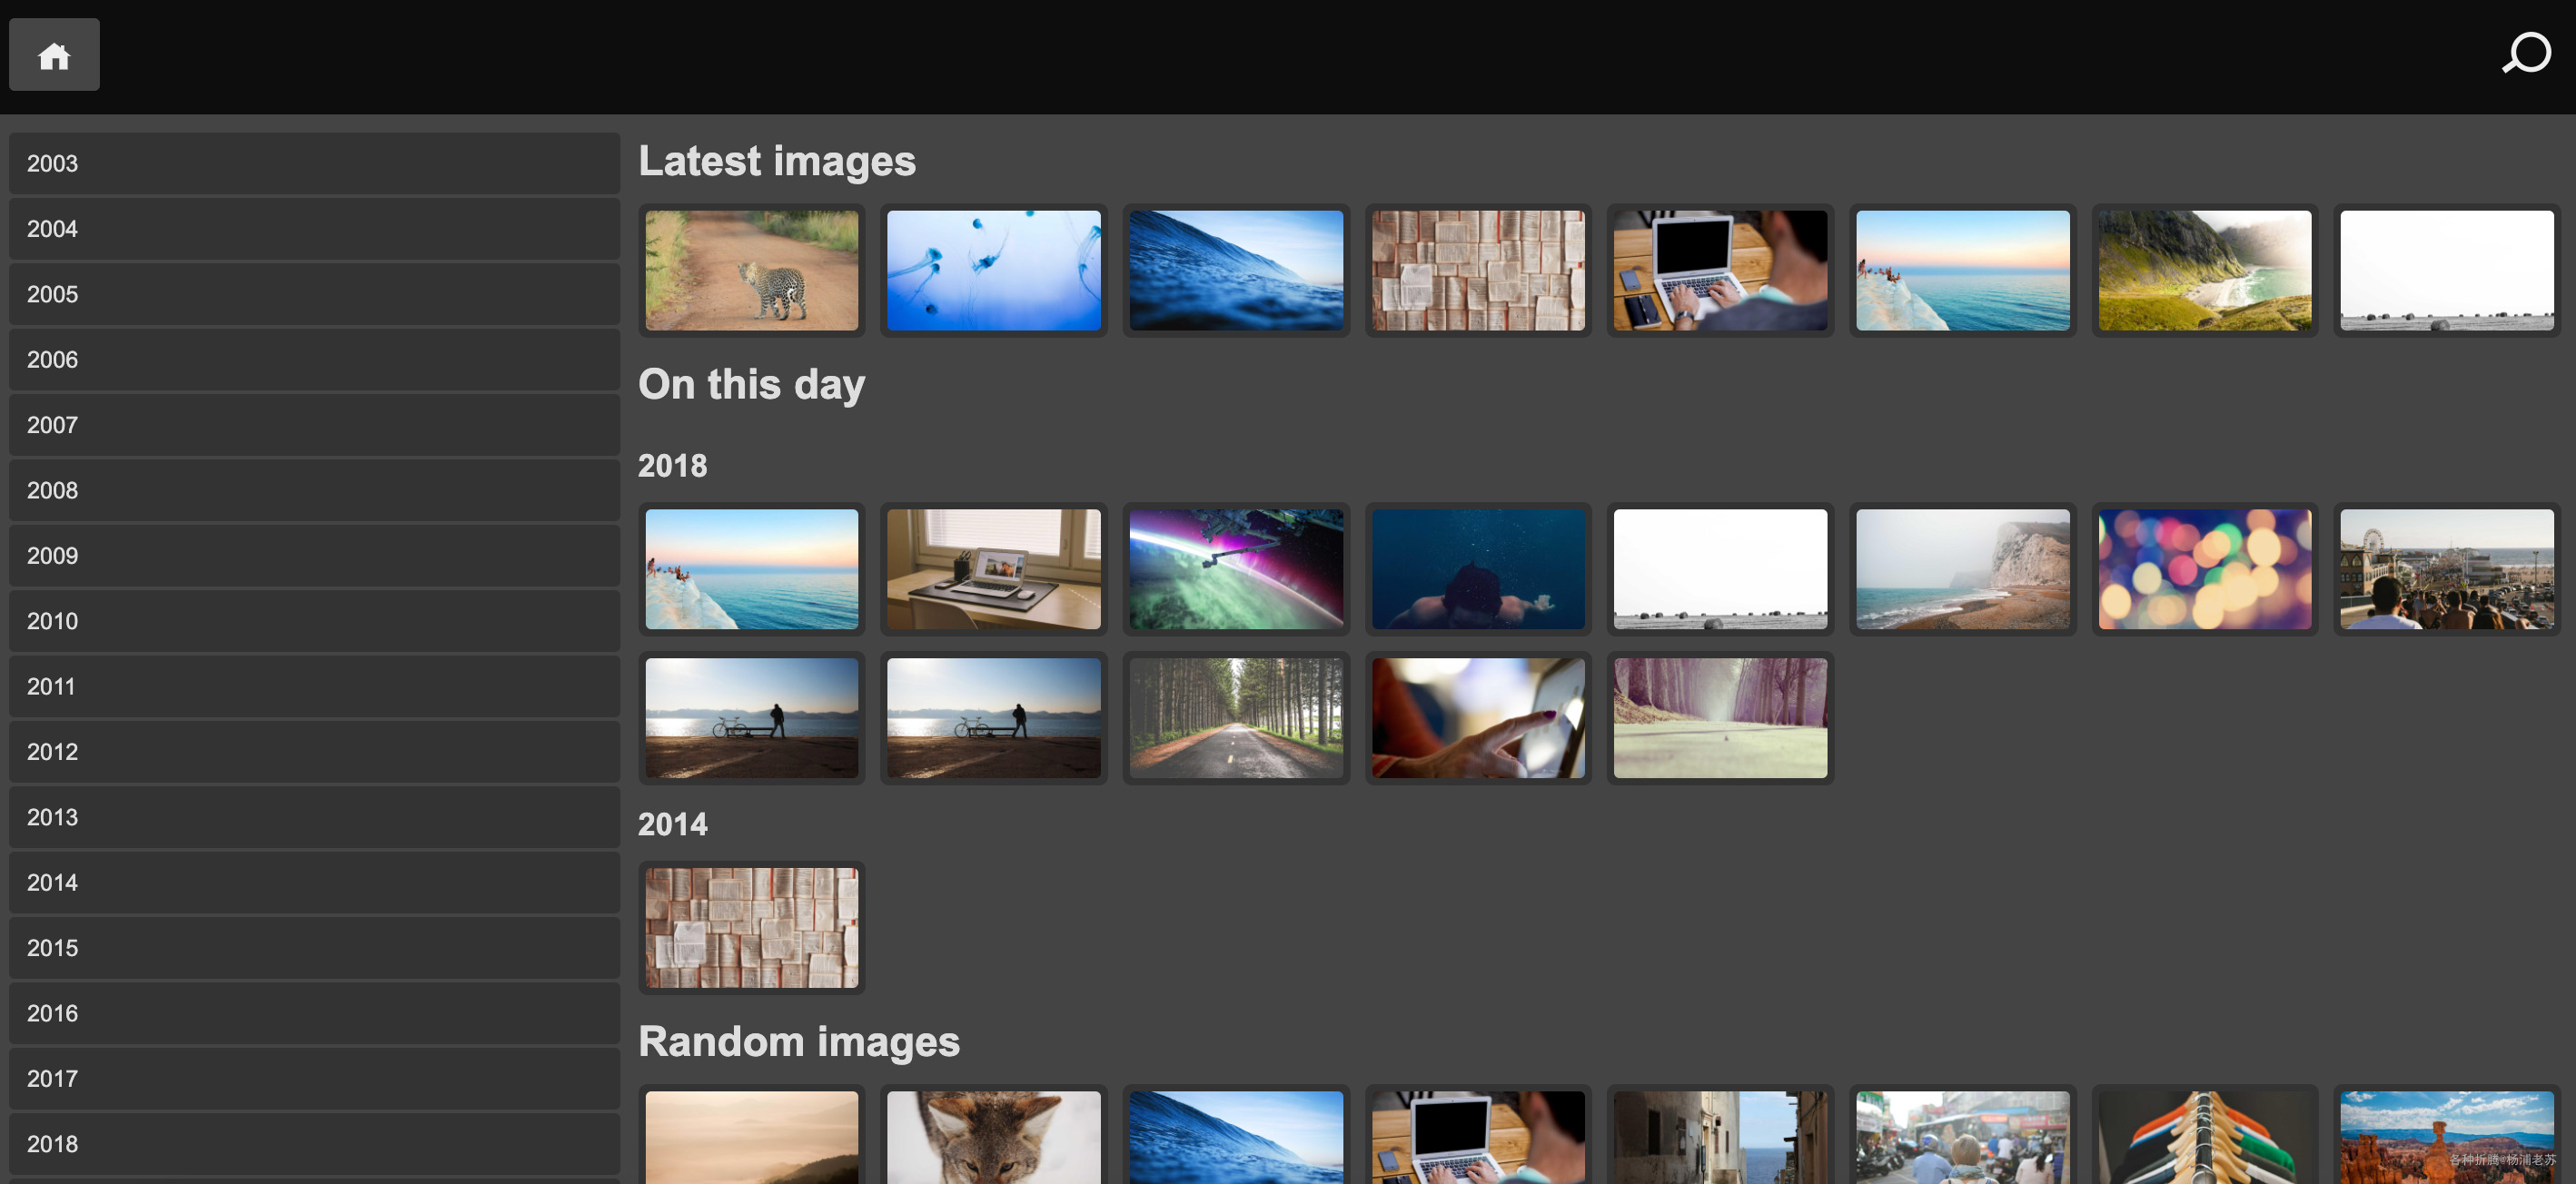The height and width of the screenshot is (1184, 2576).
Task: Open laptop typing photo in Latest images
Action: pos(1719,270)
